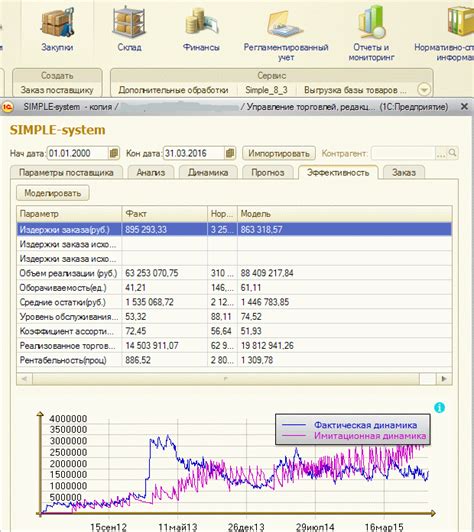Open the Закупки section icon

[x=57, y=22]
